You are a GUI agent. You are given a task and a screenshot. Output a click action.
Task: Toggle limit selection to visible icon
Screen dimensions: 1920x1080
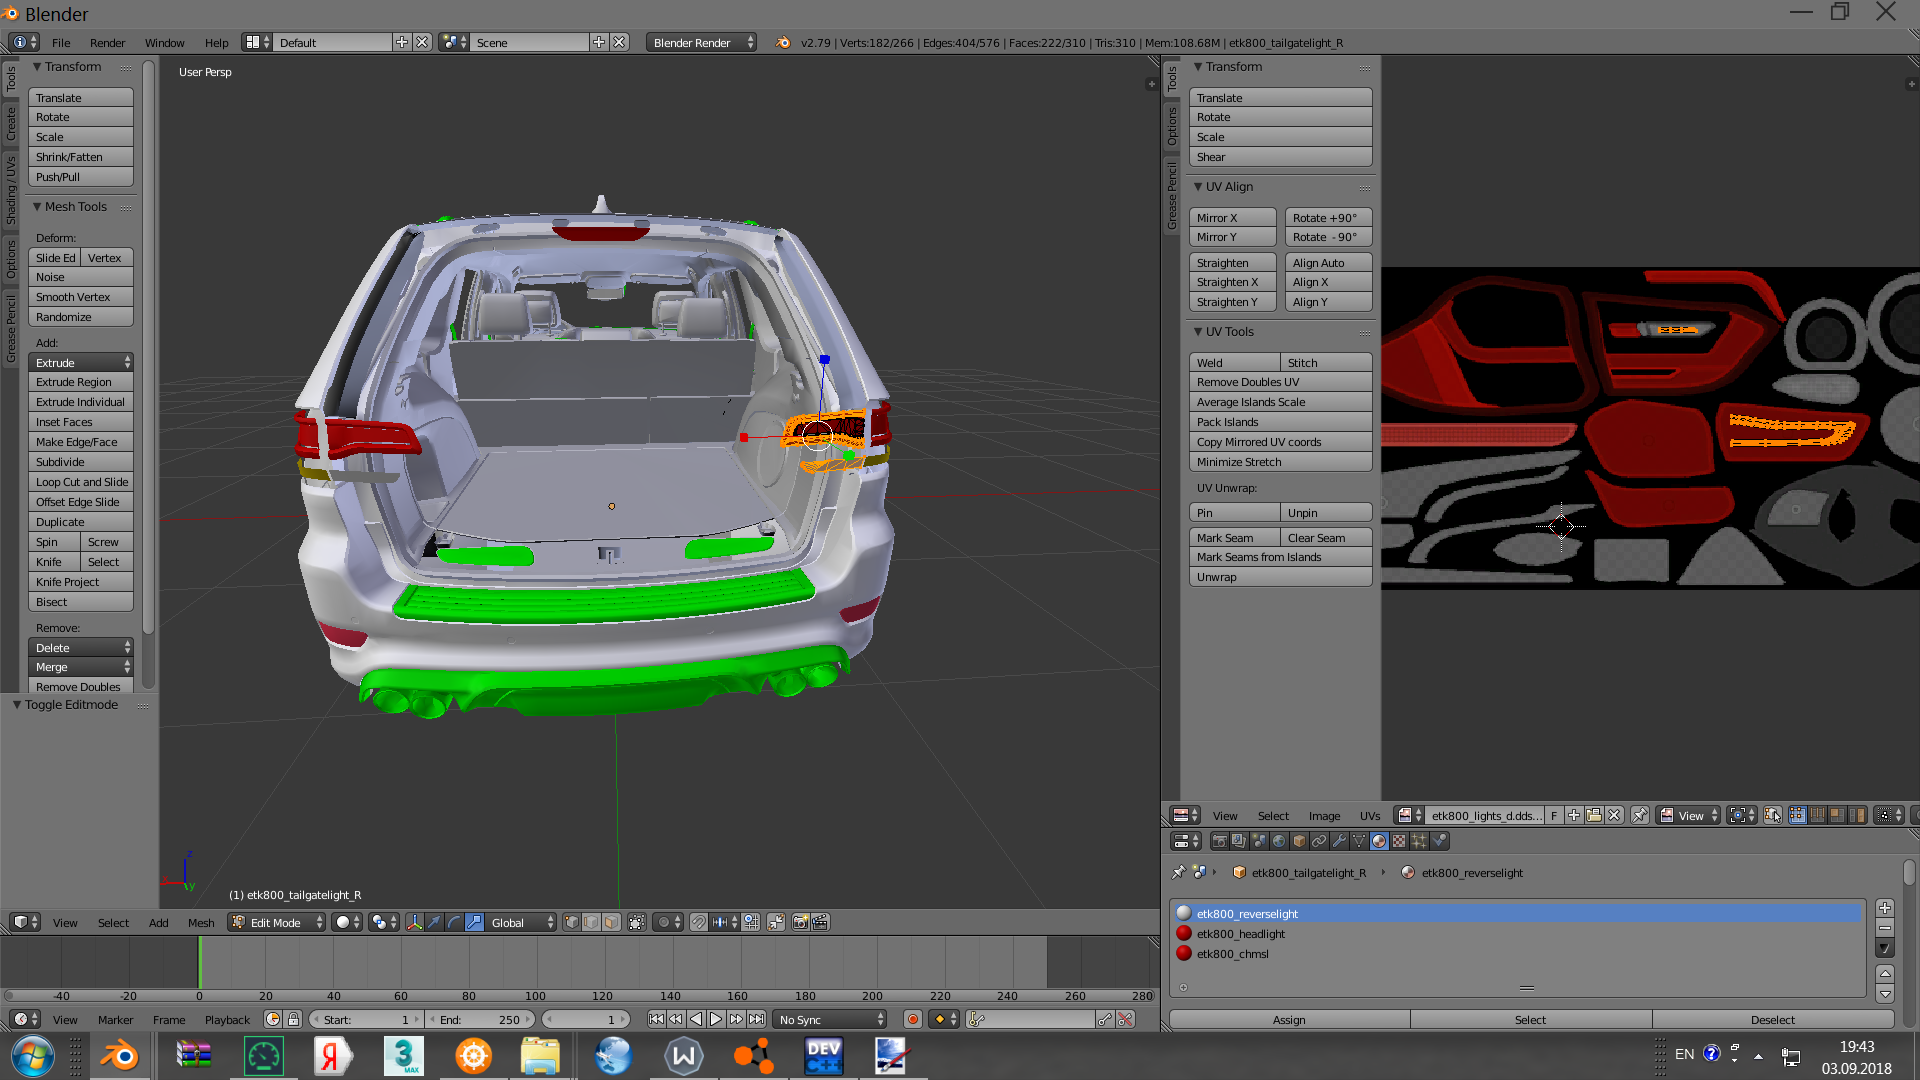636,922
